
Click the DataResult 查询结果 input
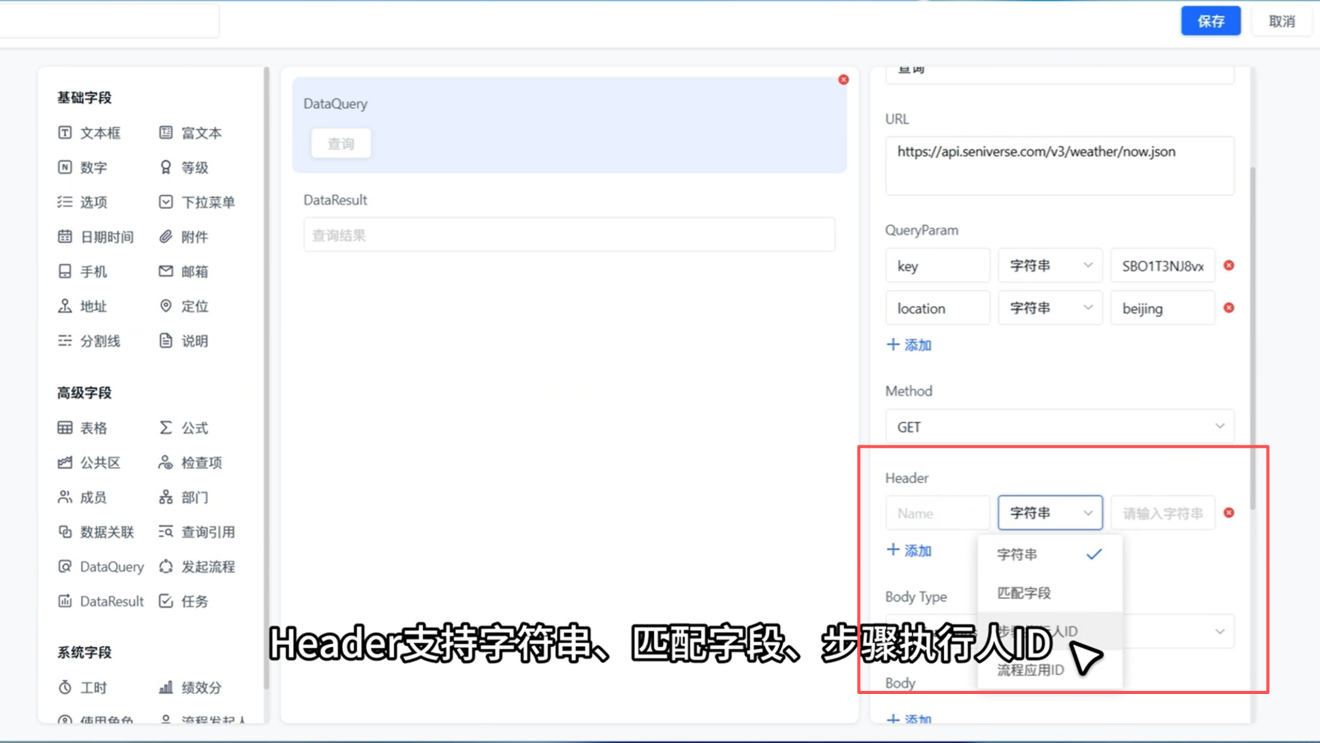(569, 235)
